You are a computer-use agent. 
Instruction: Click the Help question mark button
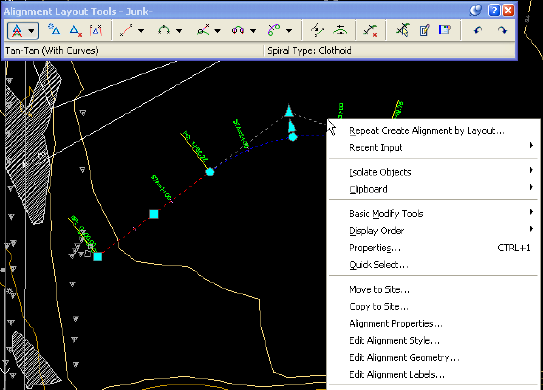click(x=494, y=10)
